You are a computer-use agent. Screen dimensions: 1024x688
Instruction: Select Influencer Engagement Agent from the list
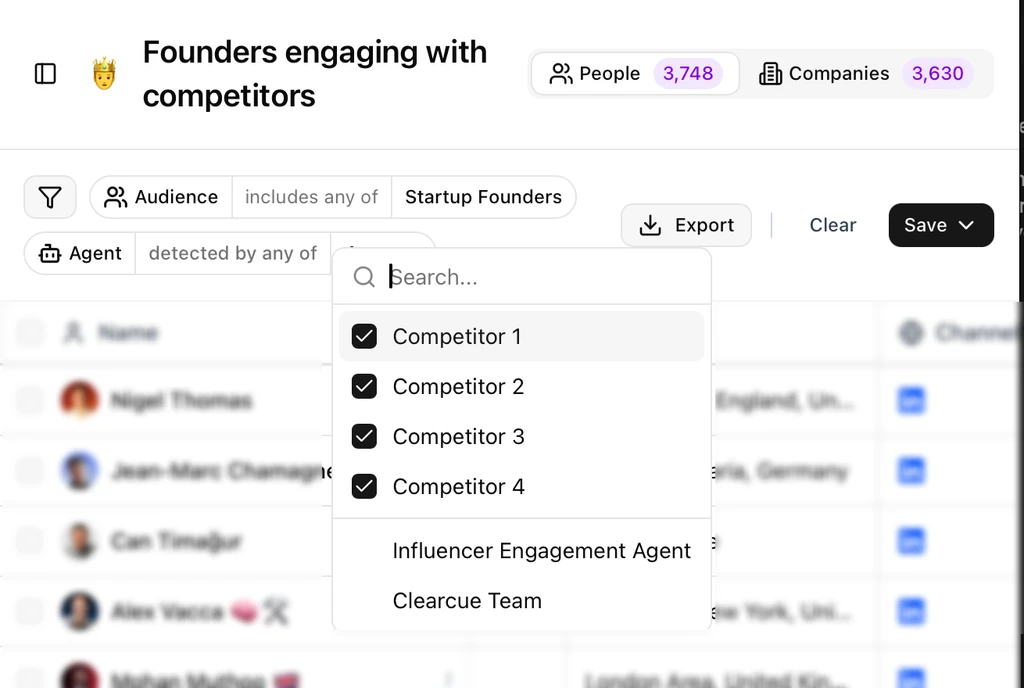542,550
